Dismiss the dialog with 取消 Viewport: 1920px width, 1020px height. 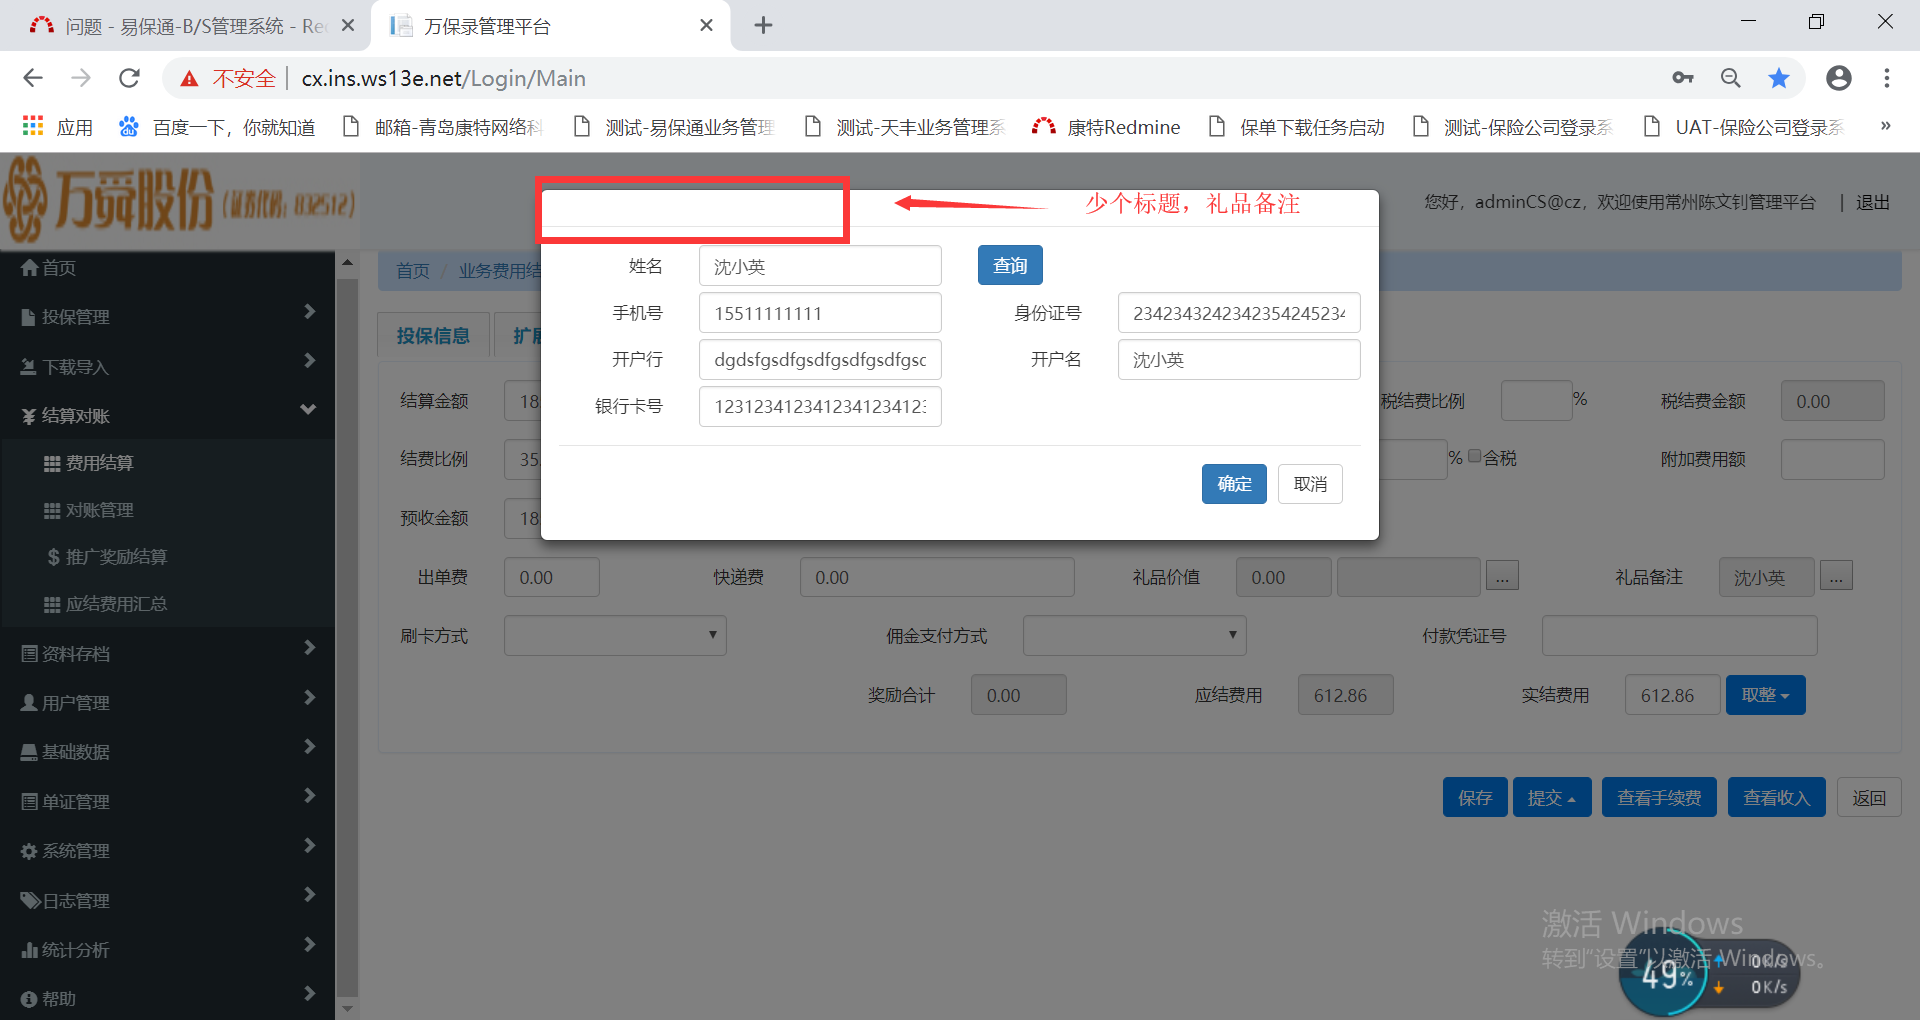[1310, 484]
